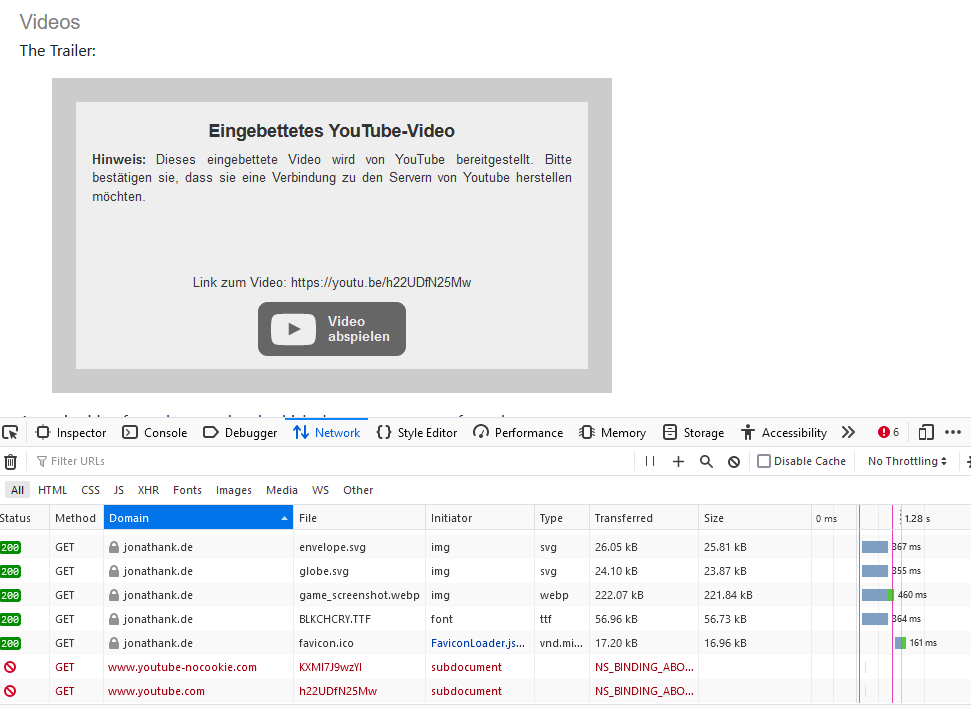The height and width of the screenshot is (709, 971).
Task: Toggle responsive design mode icon
Action: click(926, 433)
